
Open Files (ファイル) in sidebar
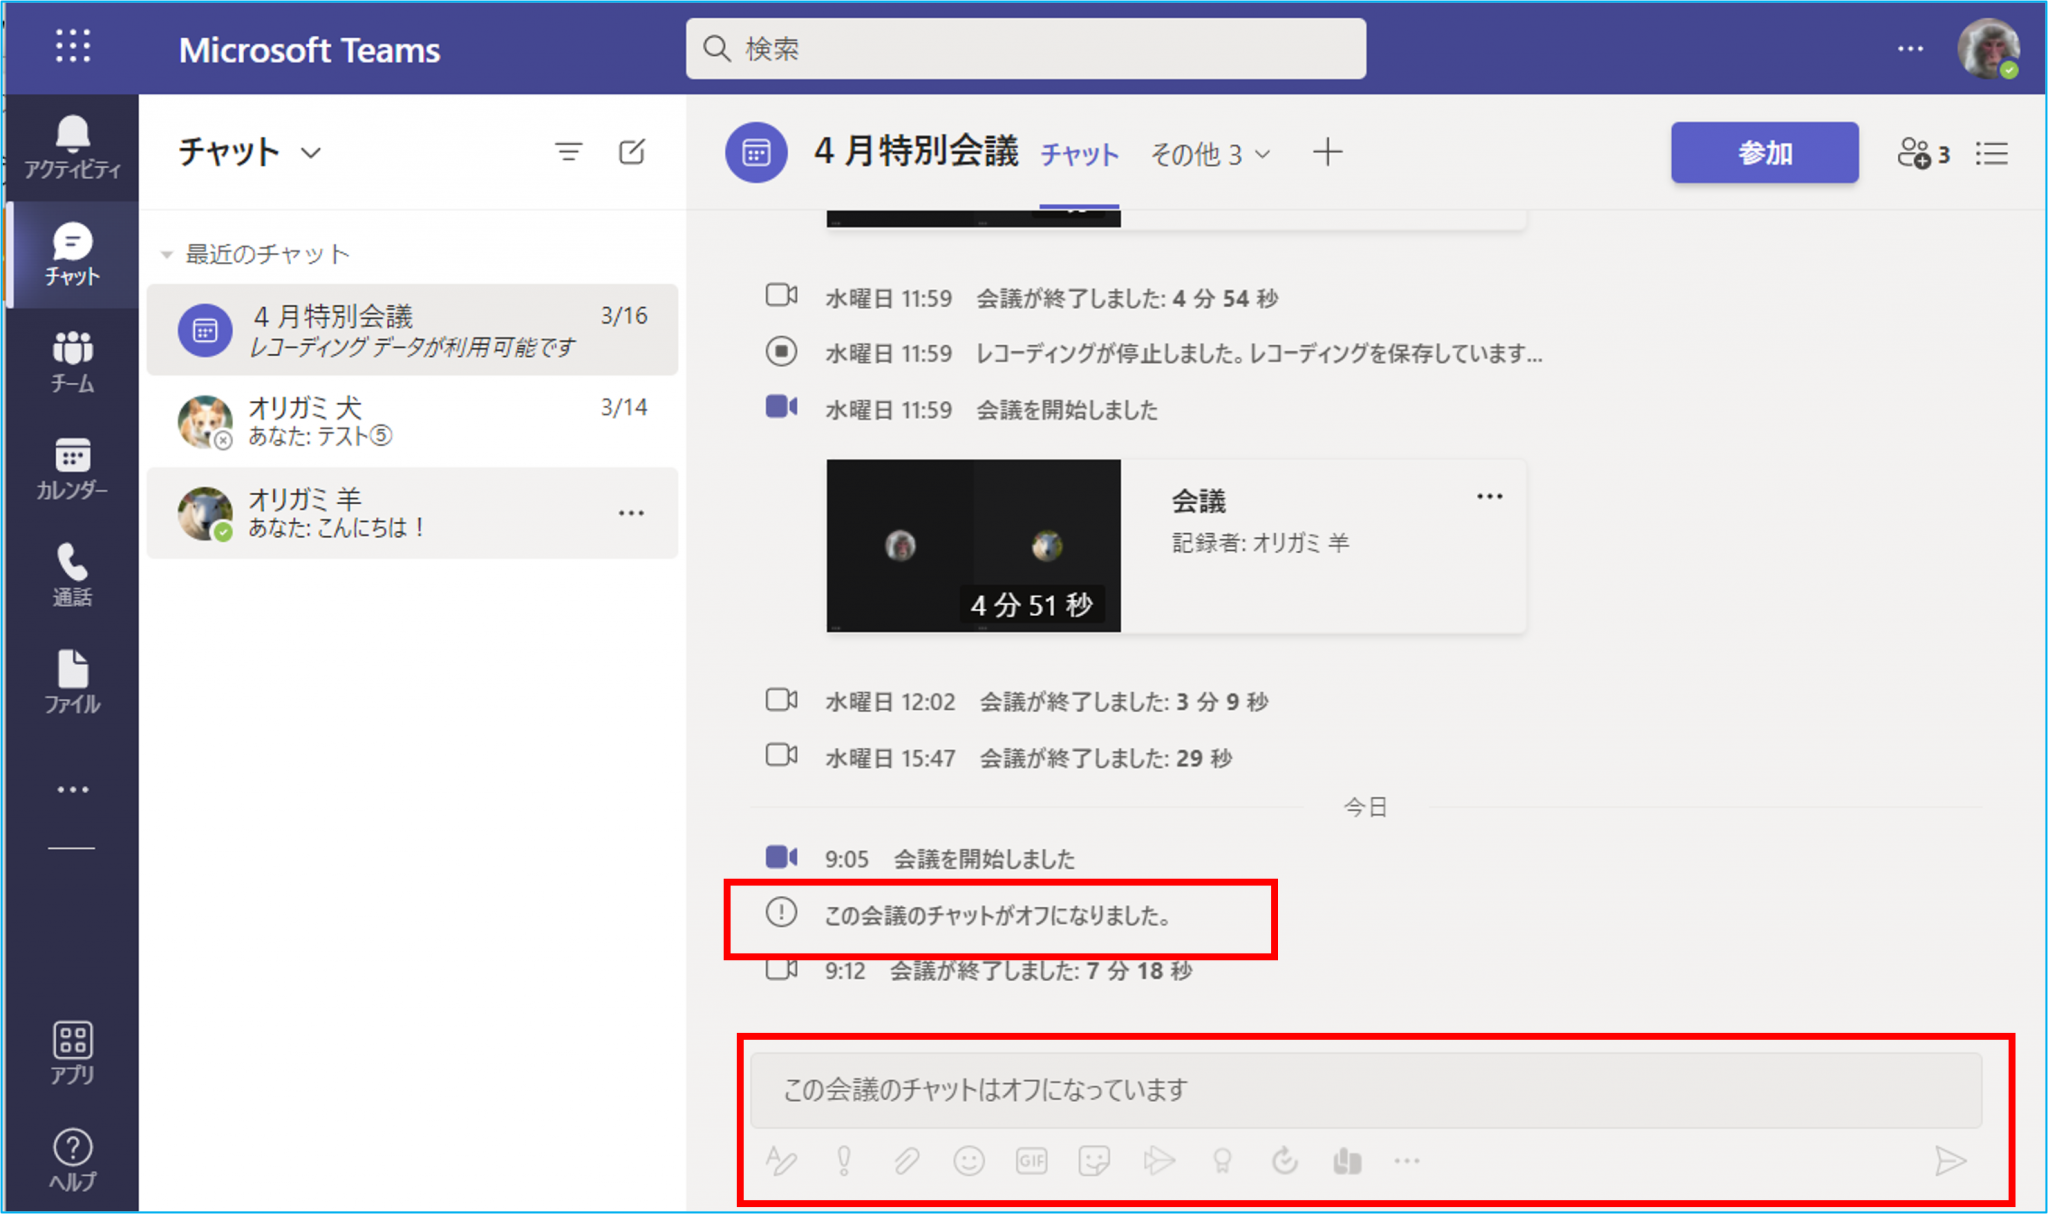point(72,682)
